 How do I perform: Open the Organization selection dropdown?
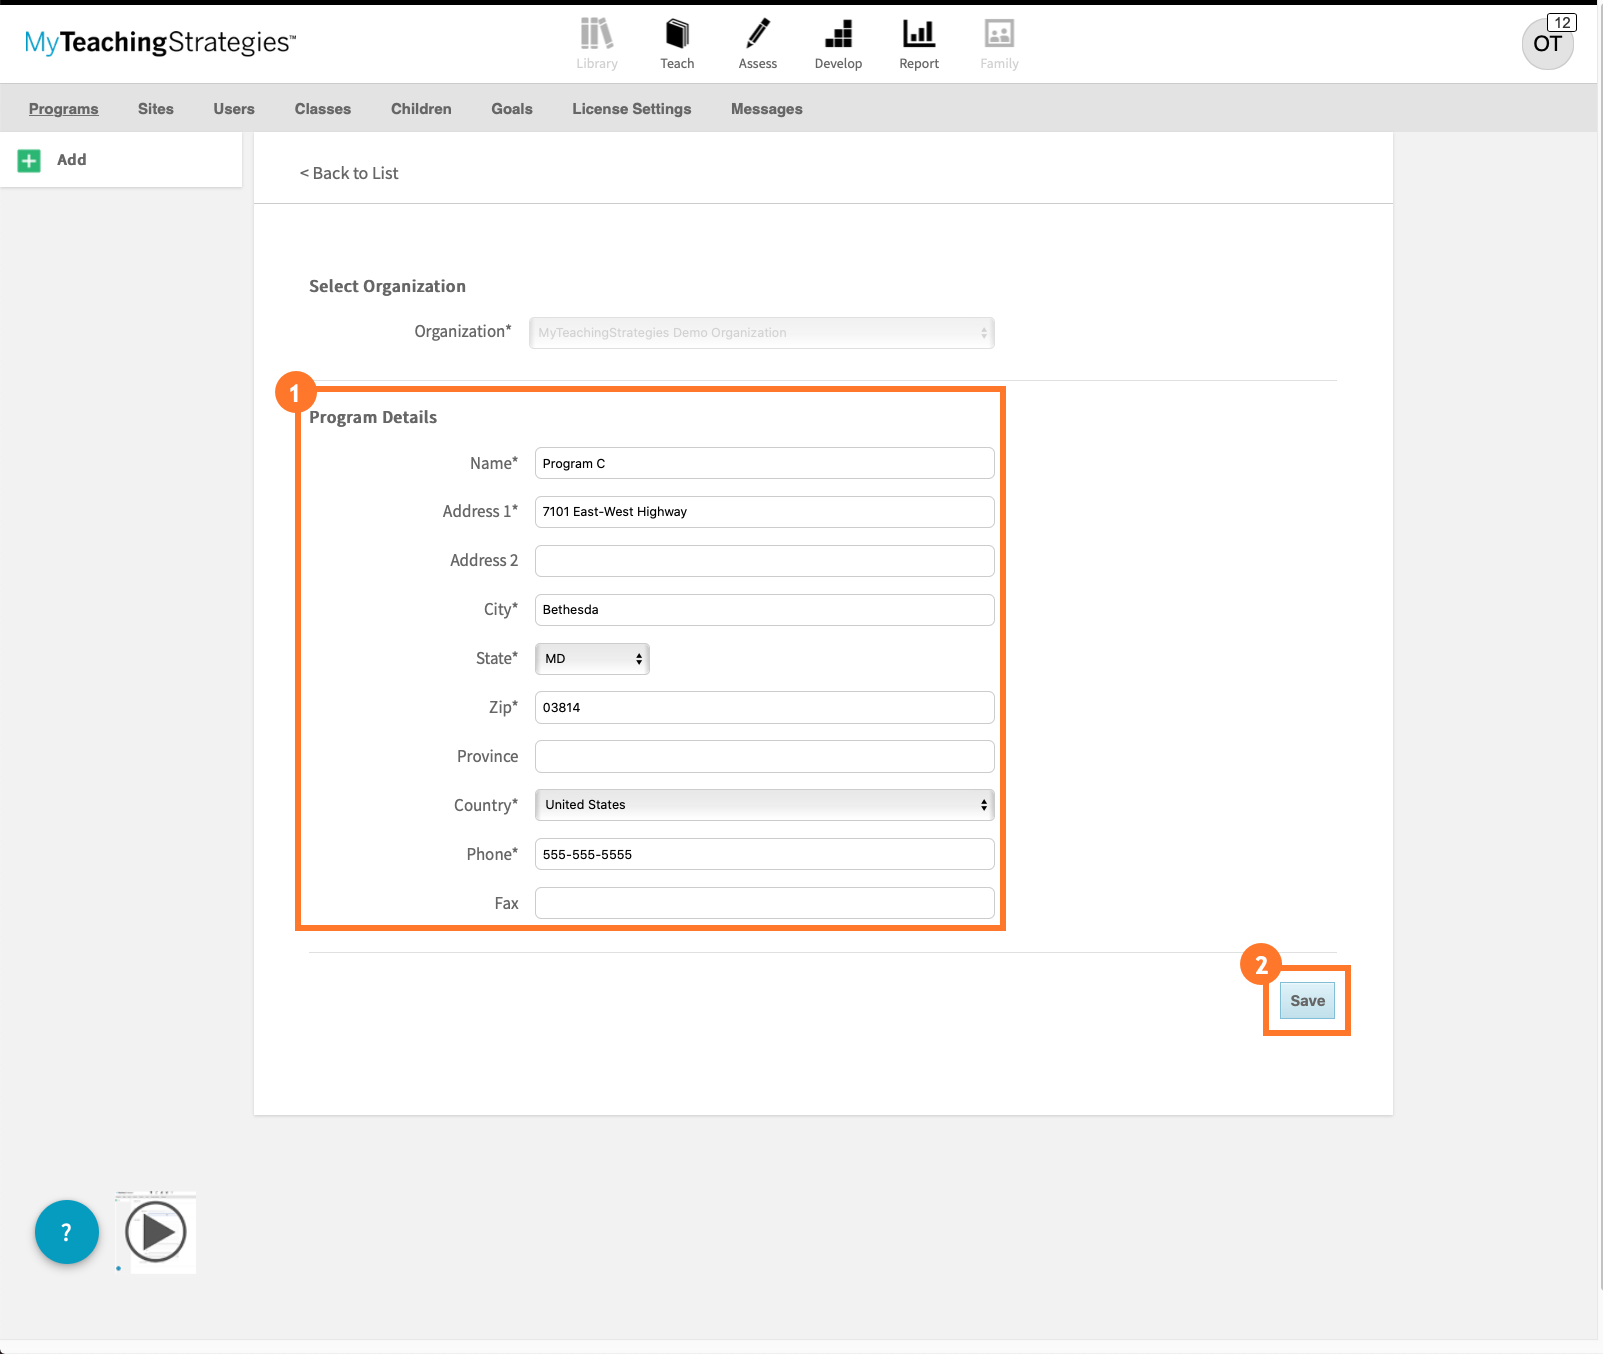click(760, 332)
